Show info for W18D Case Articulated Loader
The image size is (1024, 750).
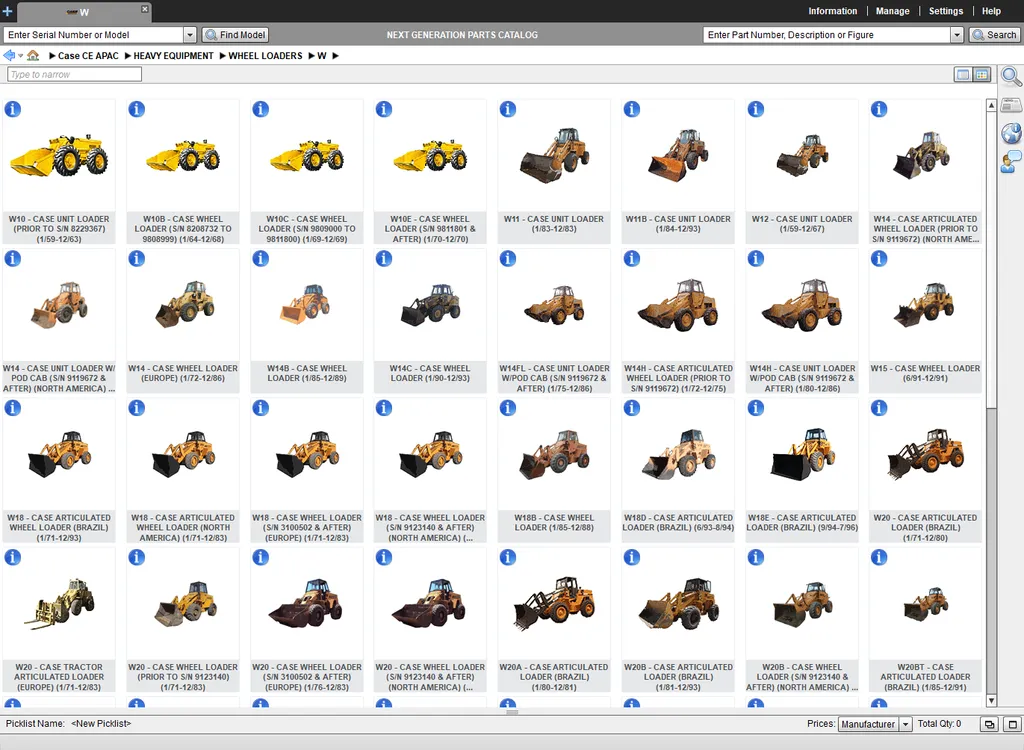(632, 408)
